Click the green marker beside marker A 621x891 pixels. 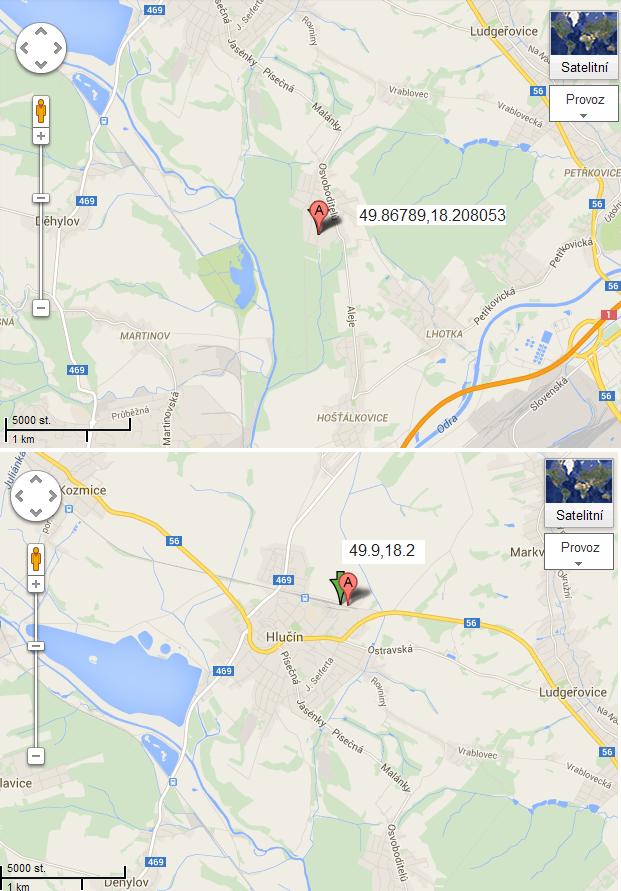point(337,588)
